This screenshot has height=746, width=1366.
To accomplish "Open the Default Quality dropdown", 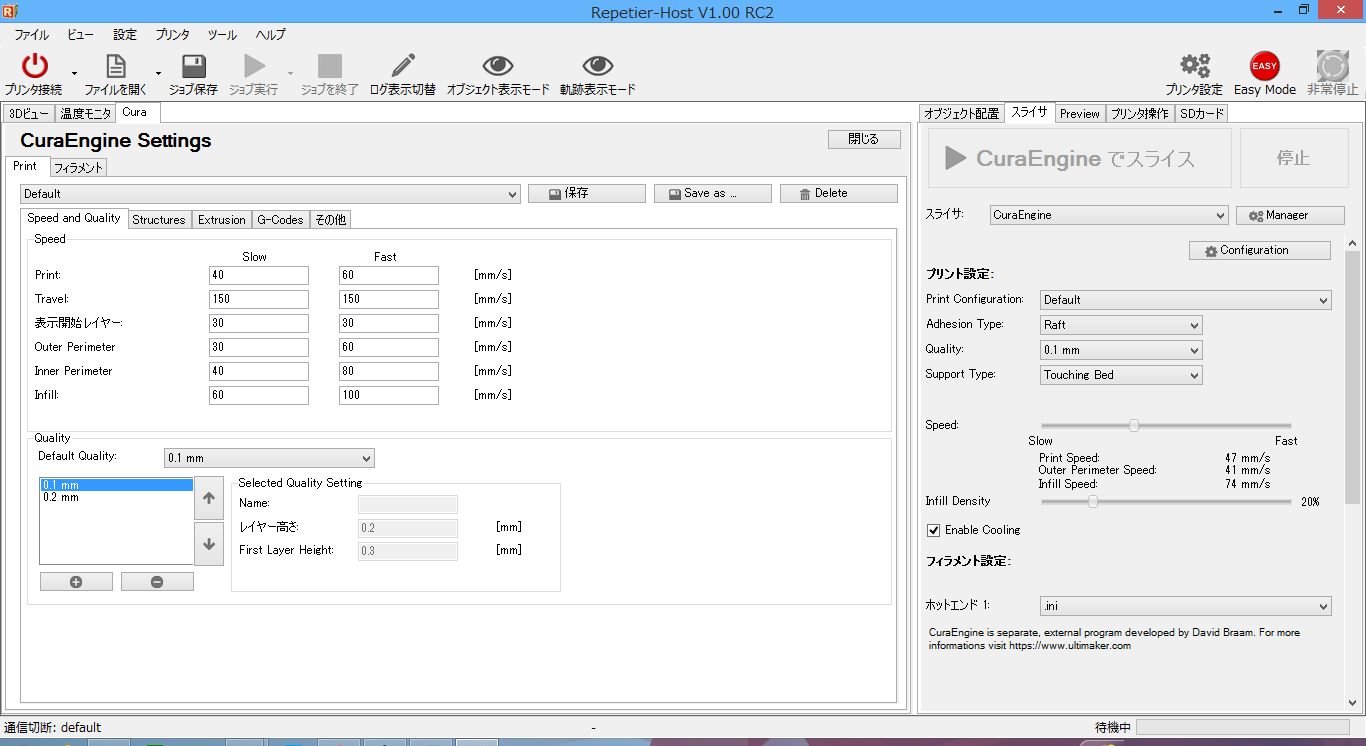I will click(x=269, y=458).
